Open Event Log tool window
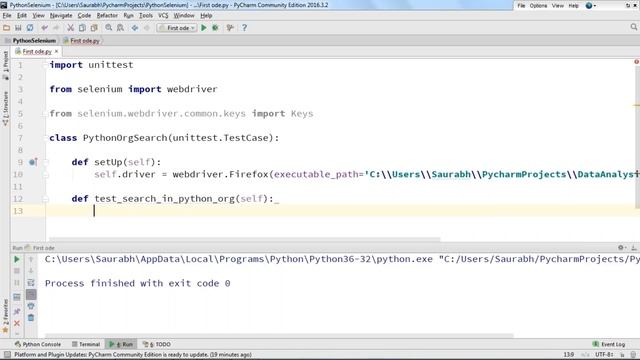 click(x=609, y=344)
